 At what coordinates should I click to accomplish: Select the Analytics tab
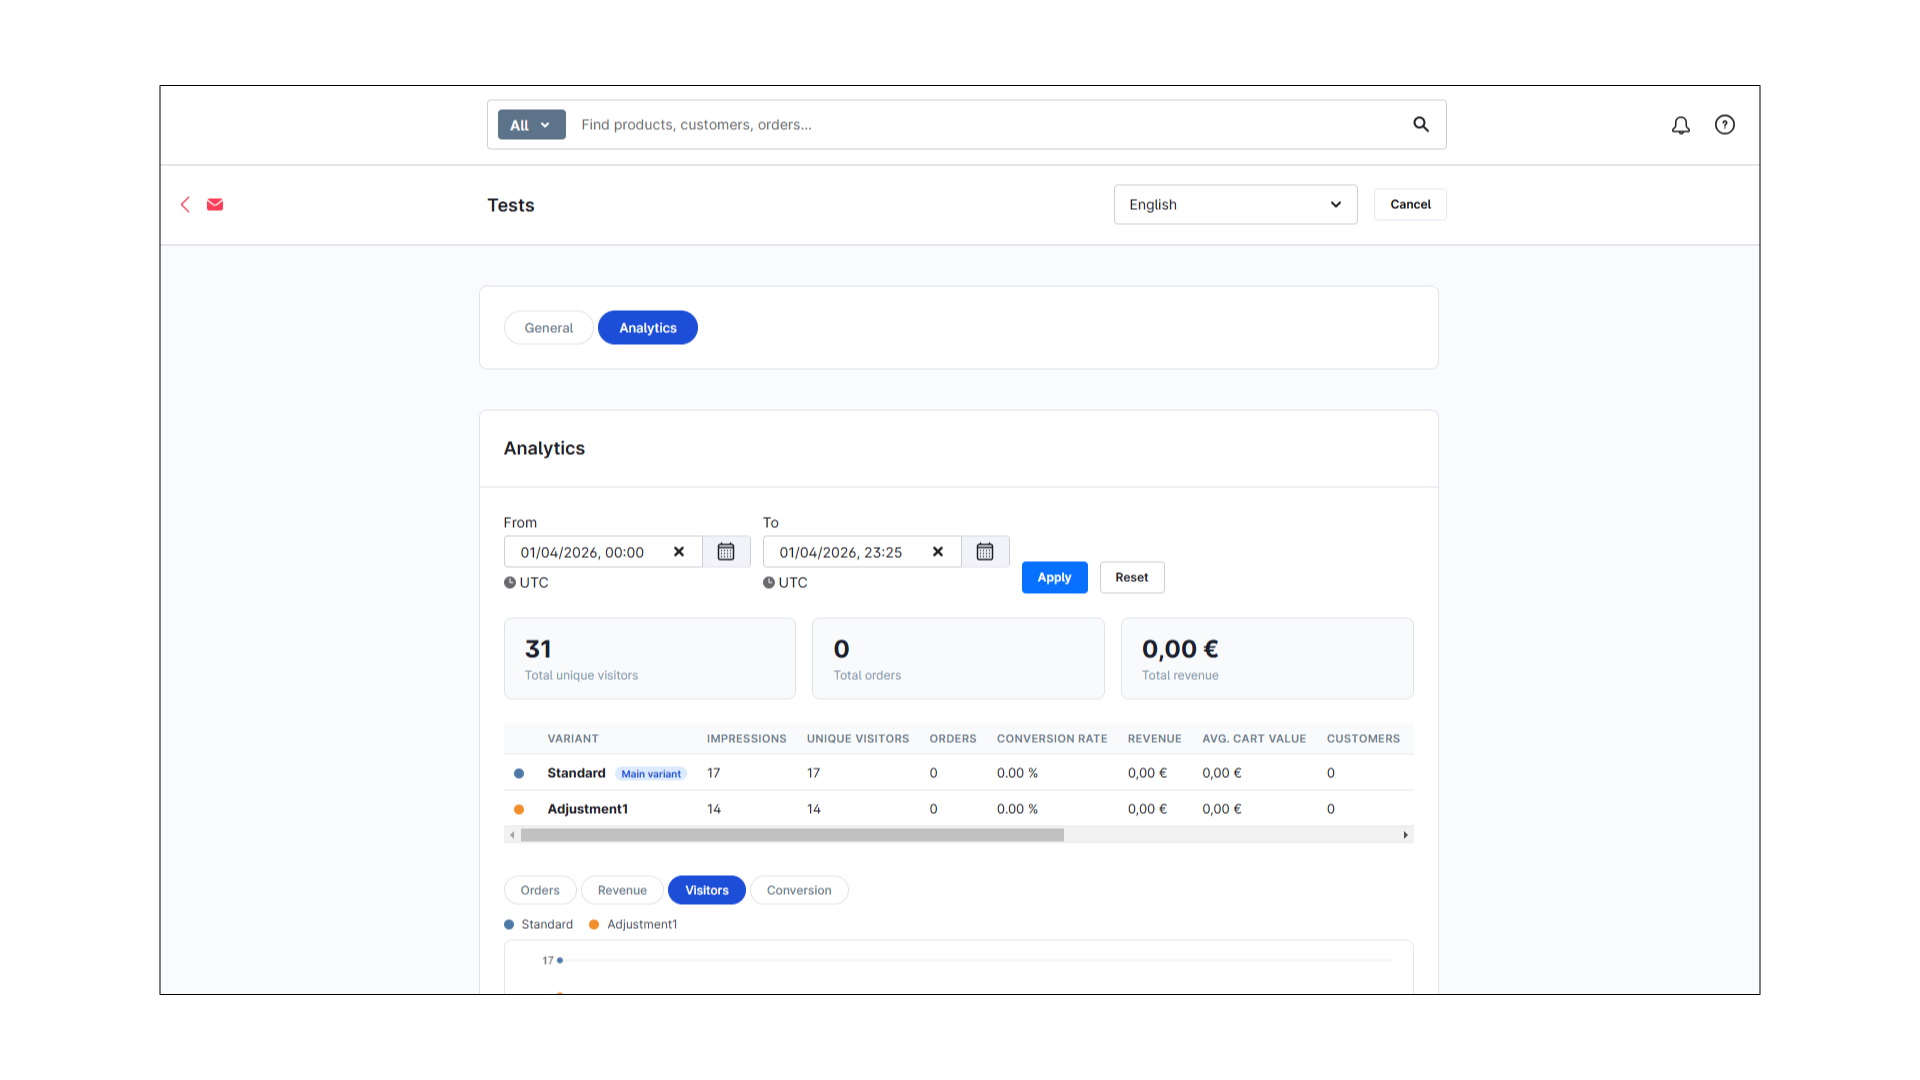647,327
